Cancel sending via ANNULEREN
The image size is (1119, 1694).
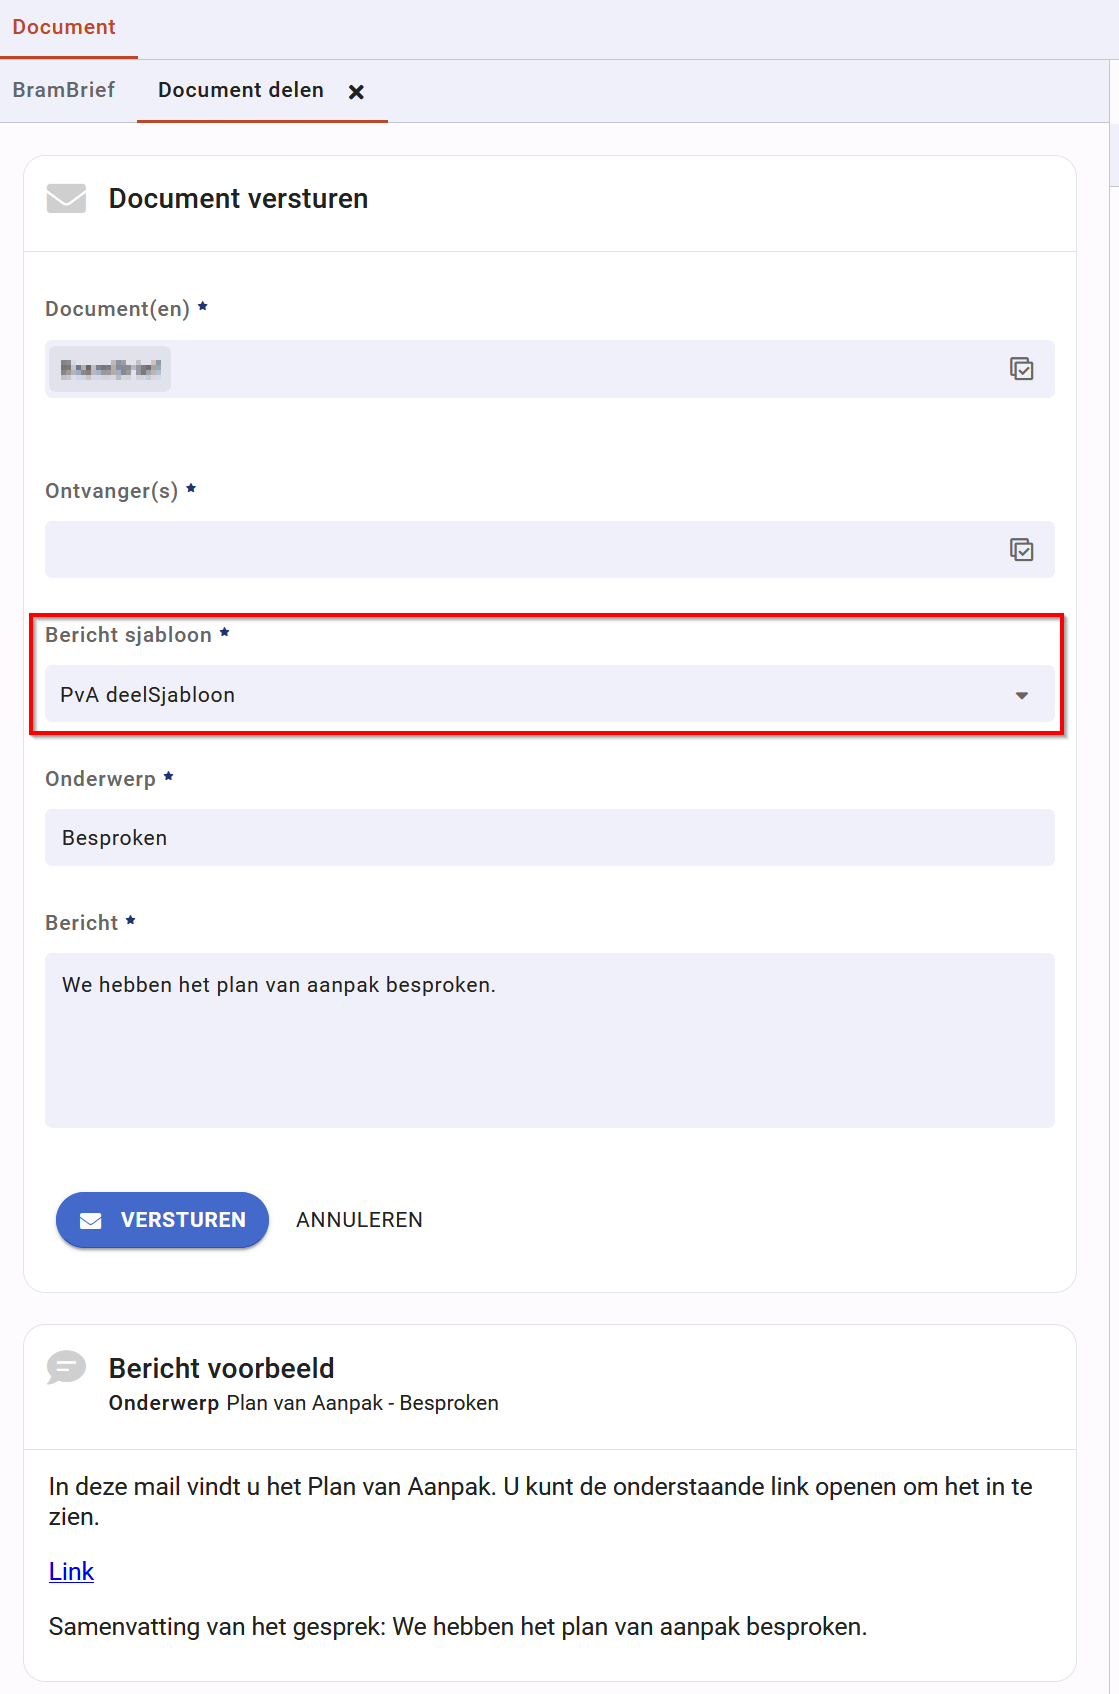[x=360, y=1220]
